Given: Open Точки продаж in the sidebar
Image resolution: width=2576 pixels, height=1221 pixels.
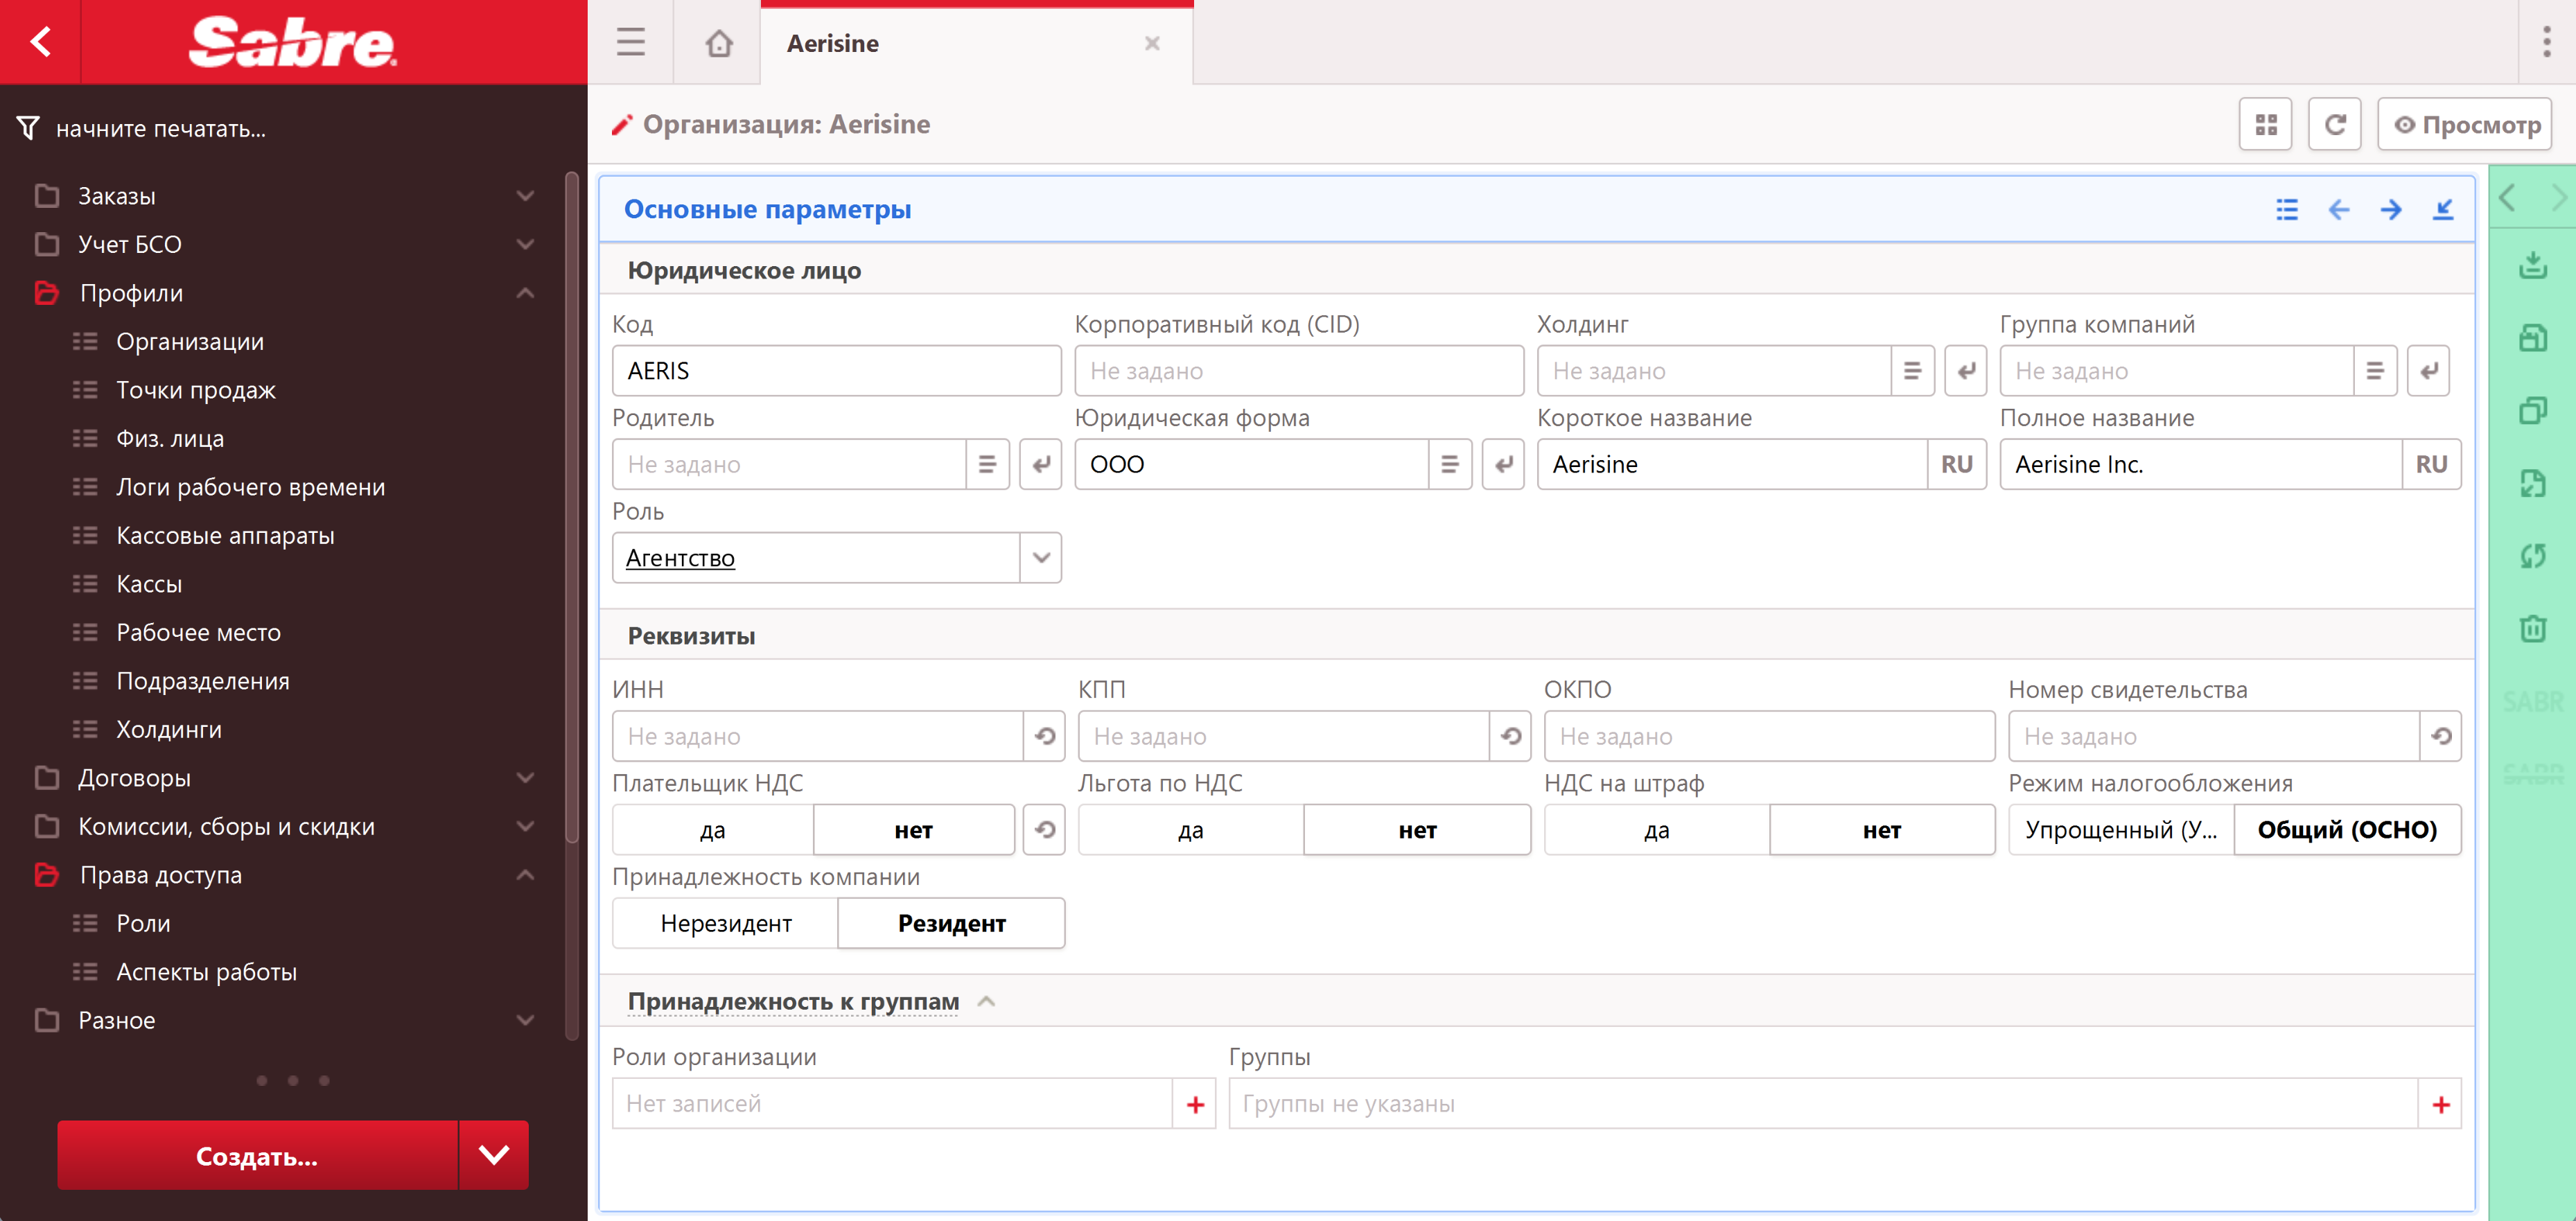Looking at the screenshot, I should pos(196,390).
